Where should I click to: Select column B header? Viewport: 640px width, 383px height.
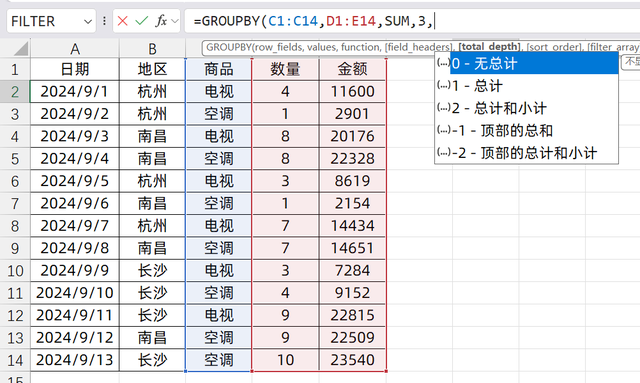152,49
